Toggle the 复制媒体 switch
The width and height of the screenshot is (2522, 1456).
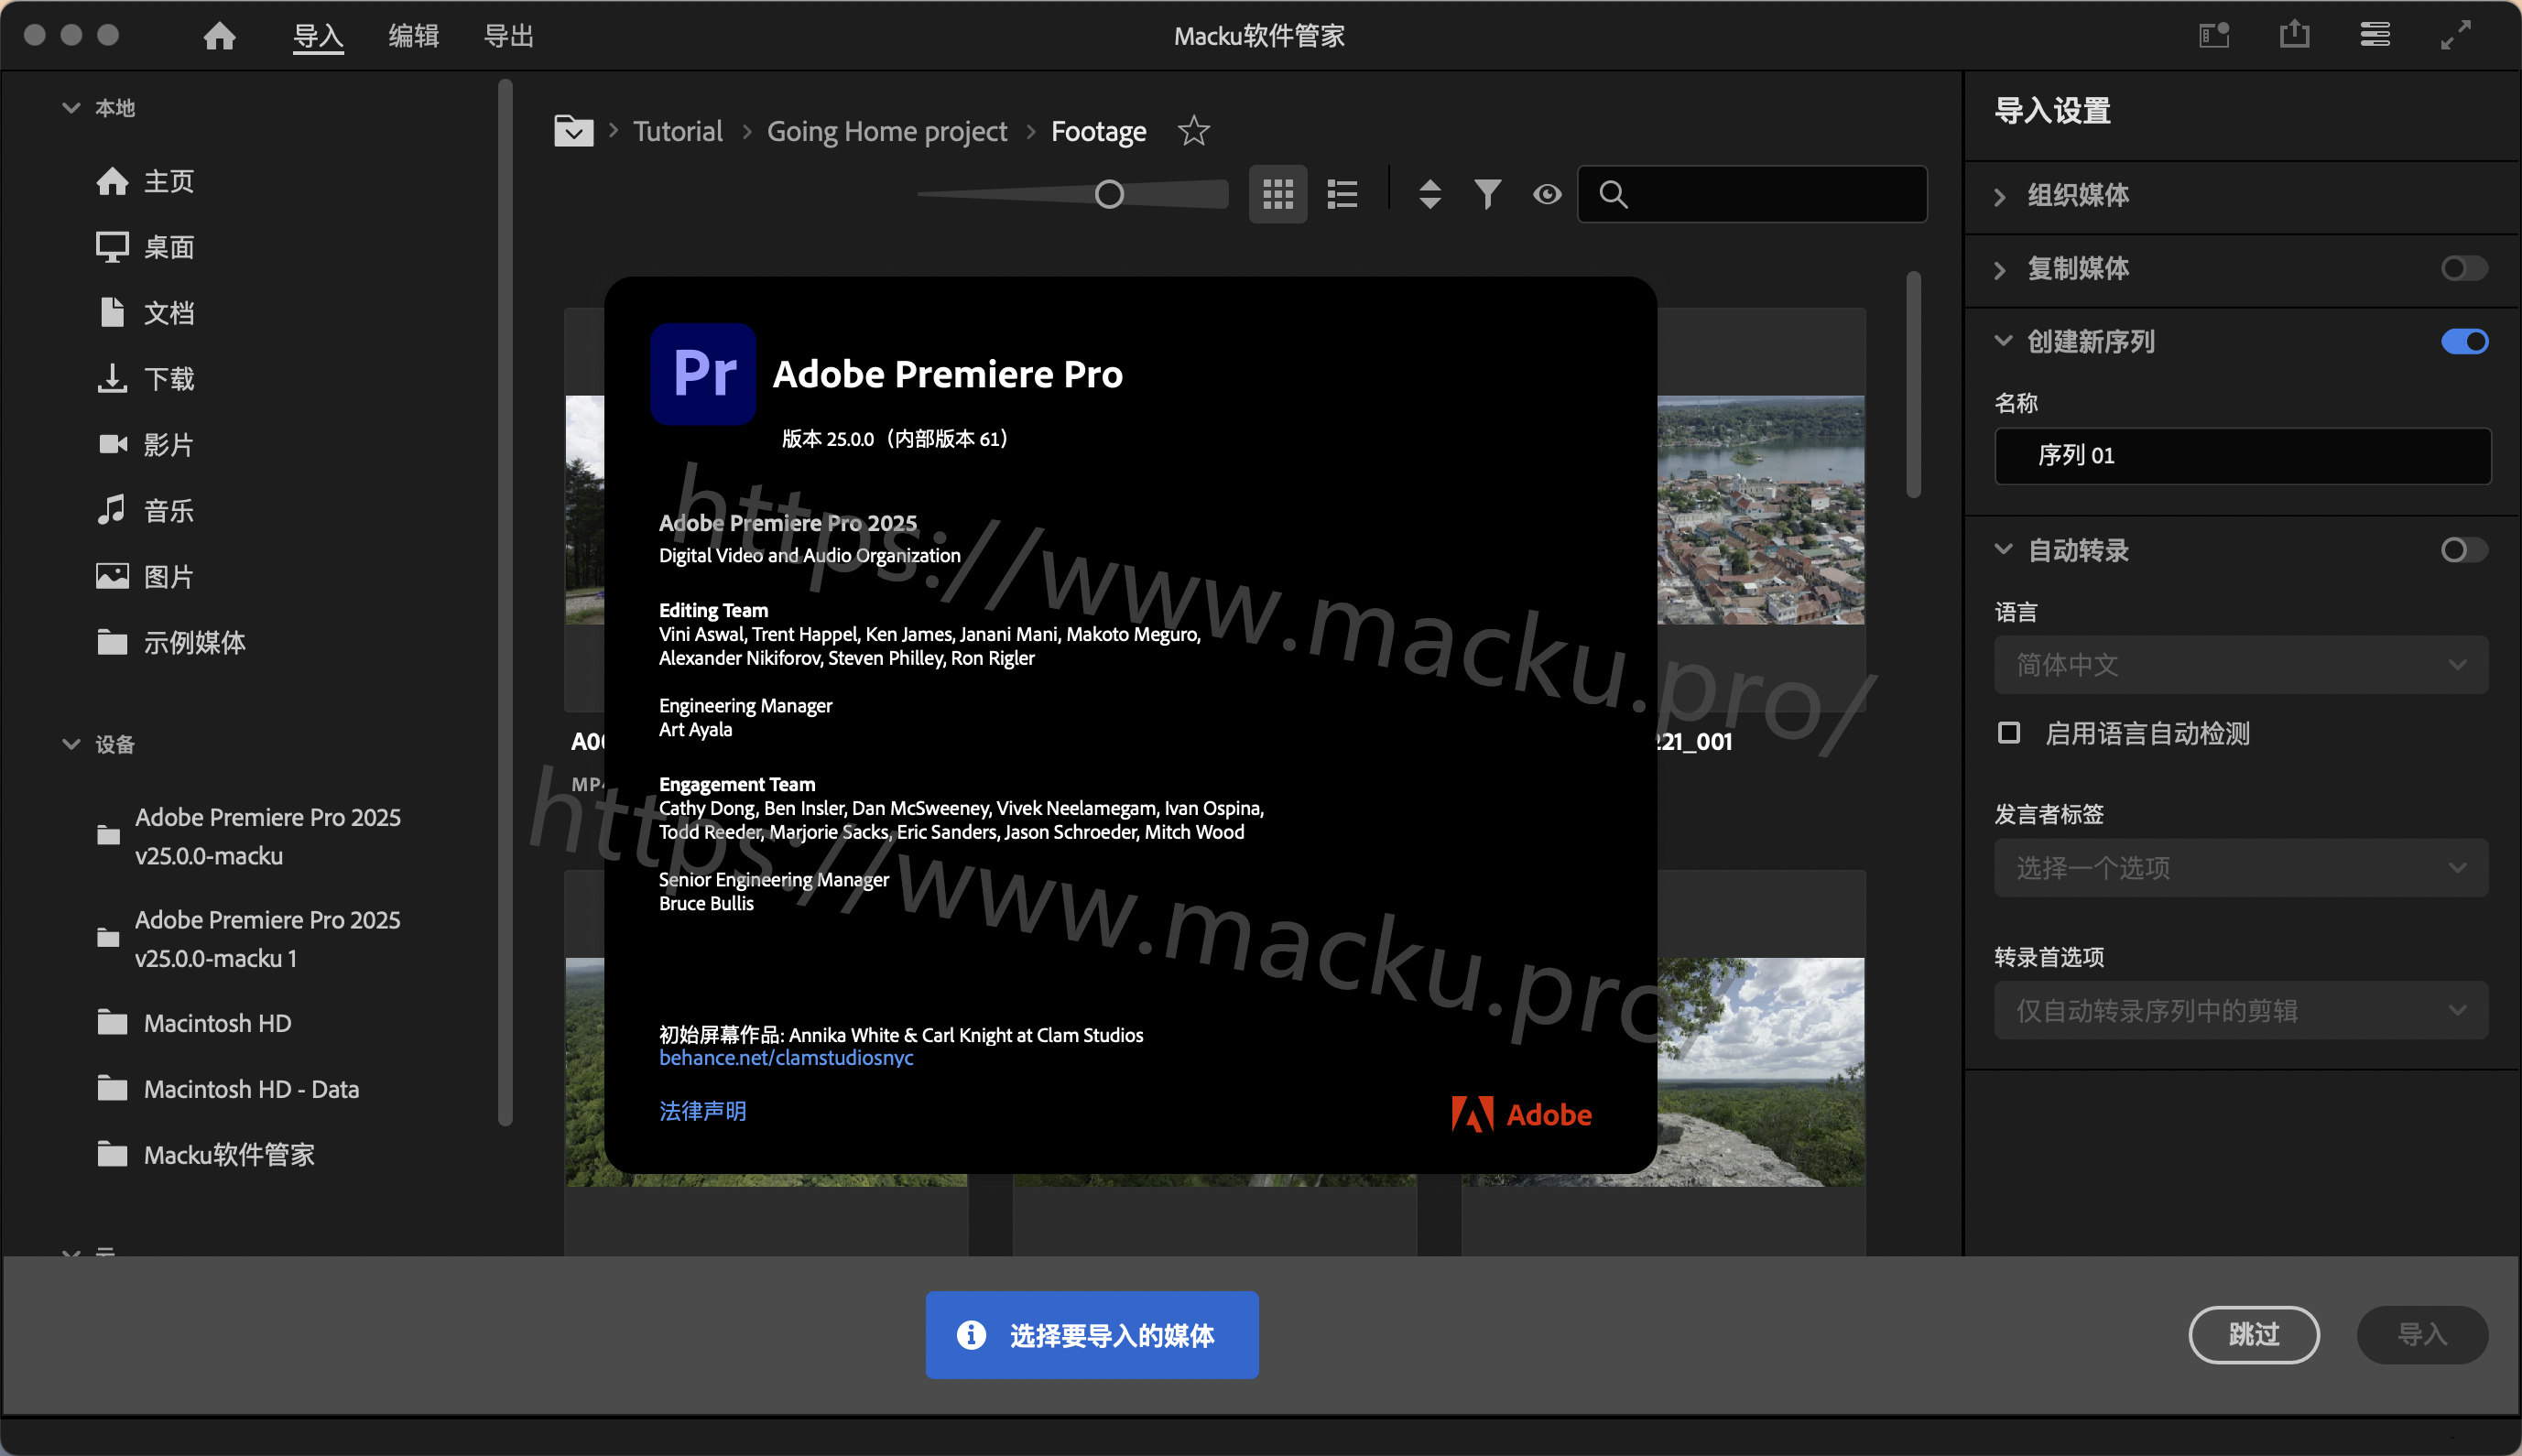[x=2464, y=268]
